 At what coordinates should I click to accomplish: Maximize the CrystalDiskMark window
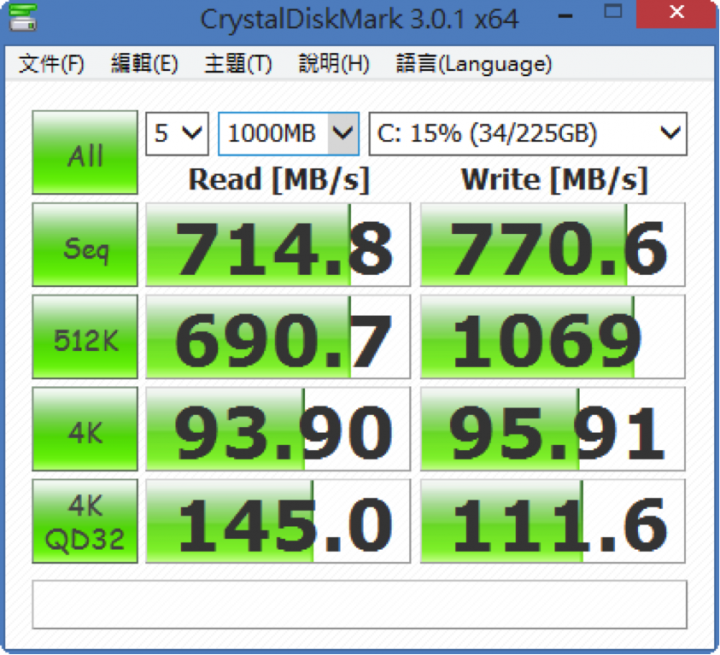coord(613,12)
